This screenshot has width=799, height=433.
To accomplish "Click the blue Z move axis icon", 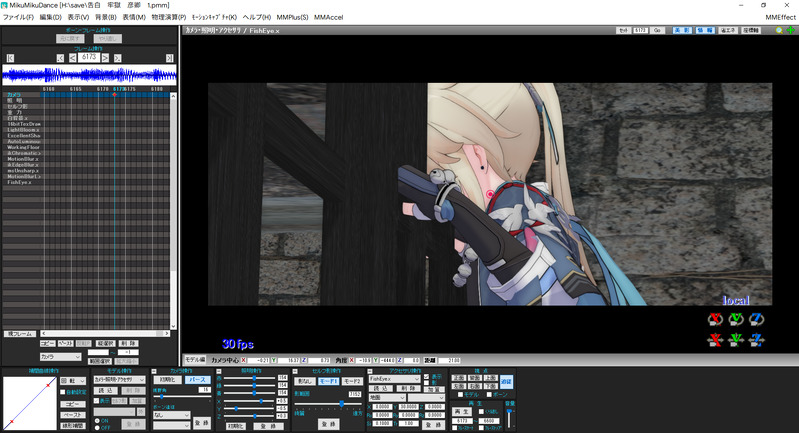I will pos(756,339).
